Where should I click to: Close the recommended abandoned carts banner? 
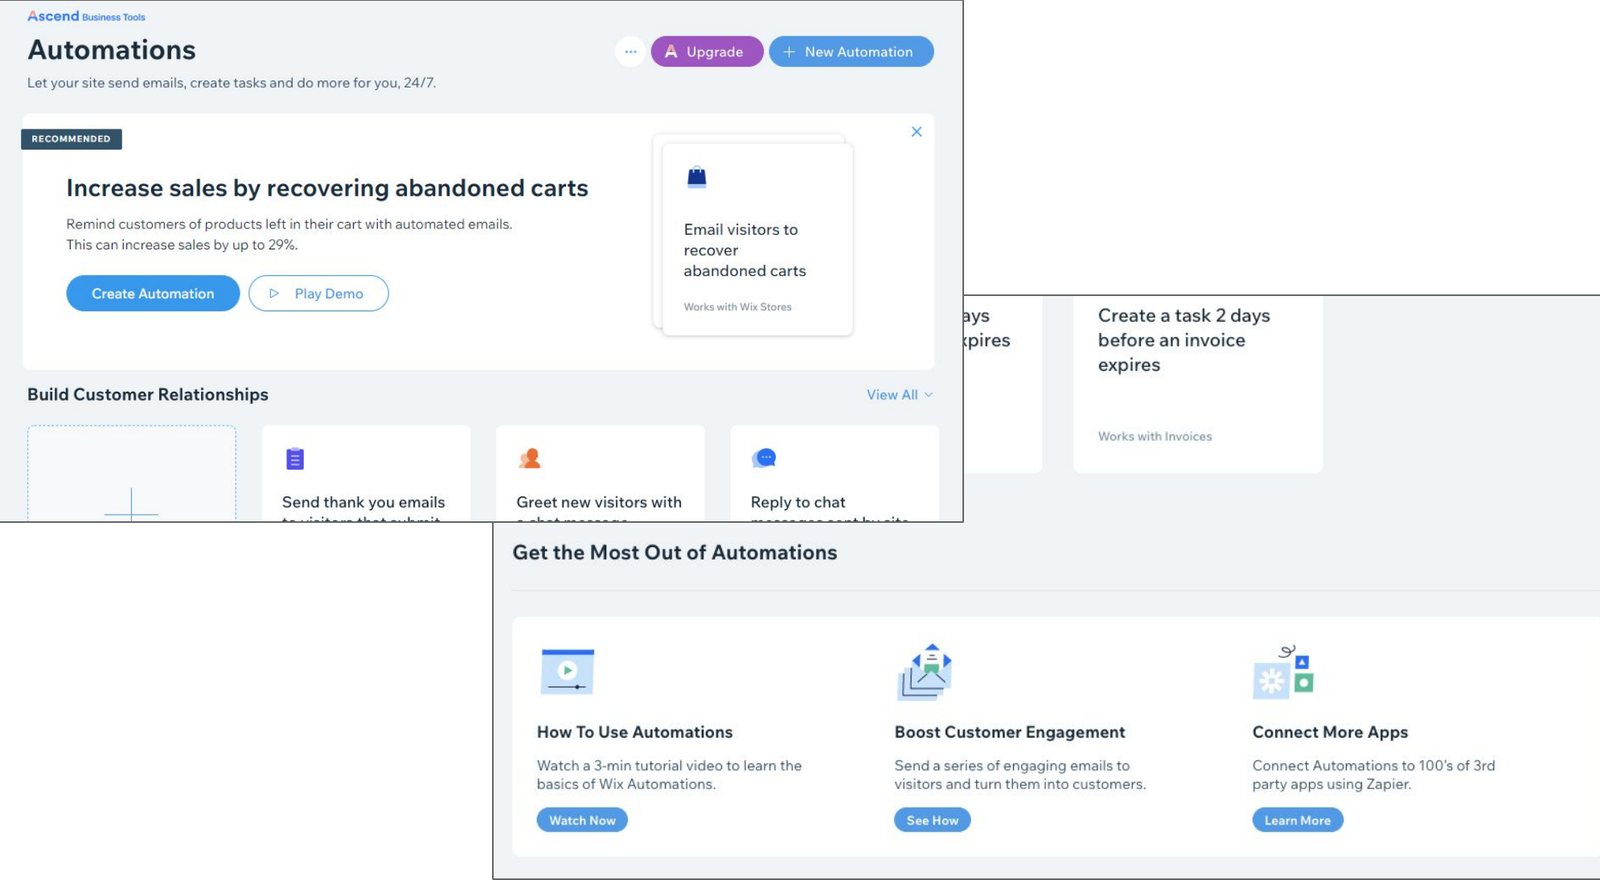[916, 132]
